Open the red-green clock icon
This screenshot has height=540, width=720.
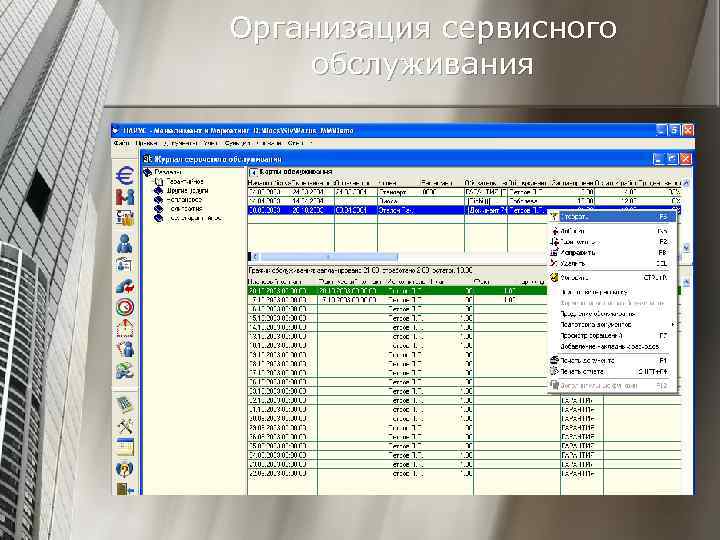tap(124, 307)
